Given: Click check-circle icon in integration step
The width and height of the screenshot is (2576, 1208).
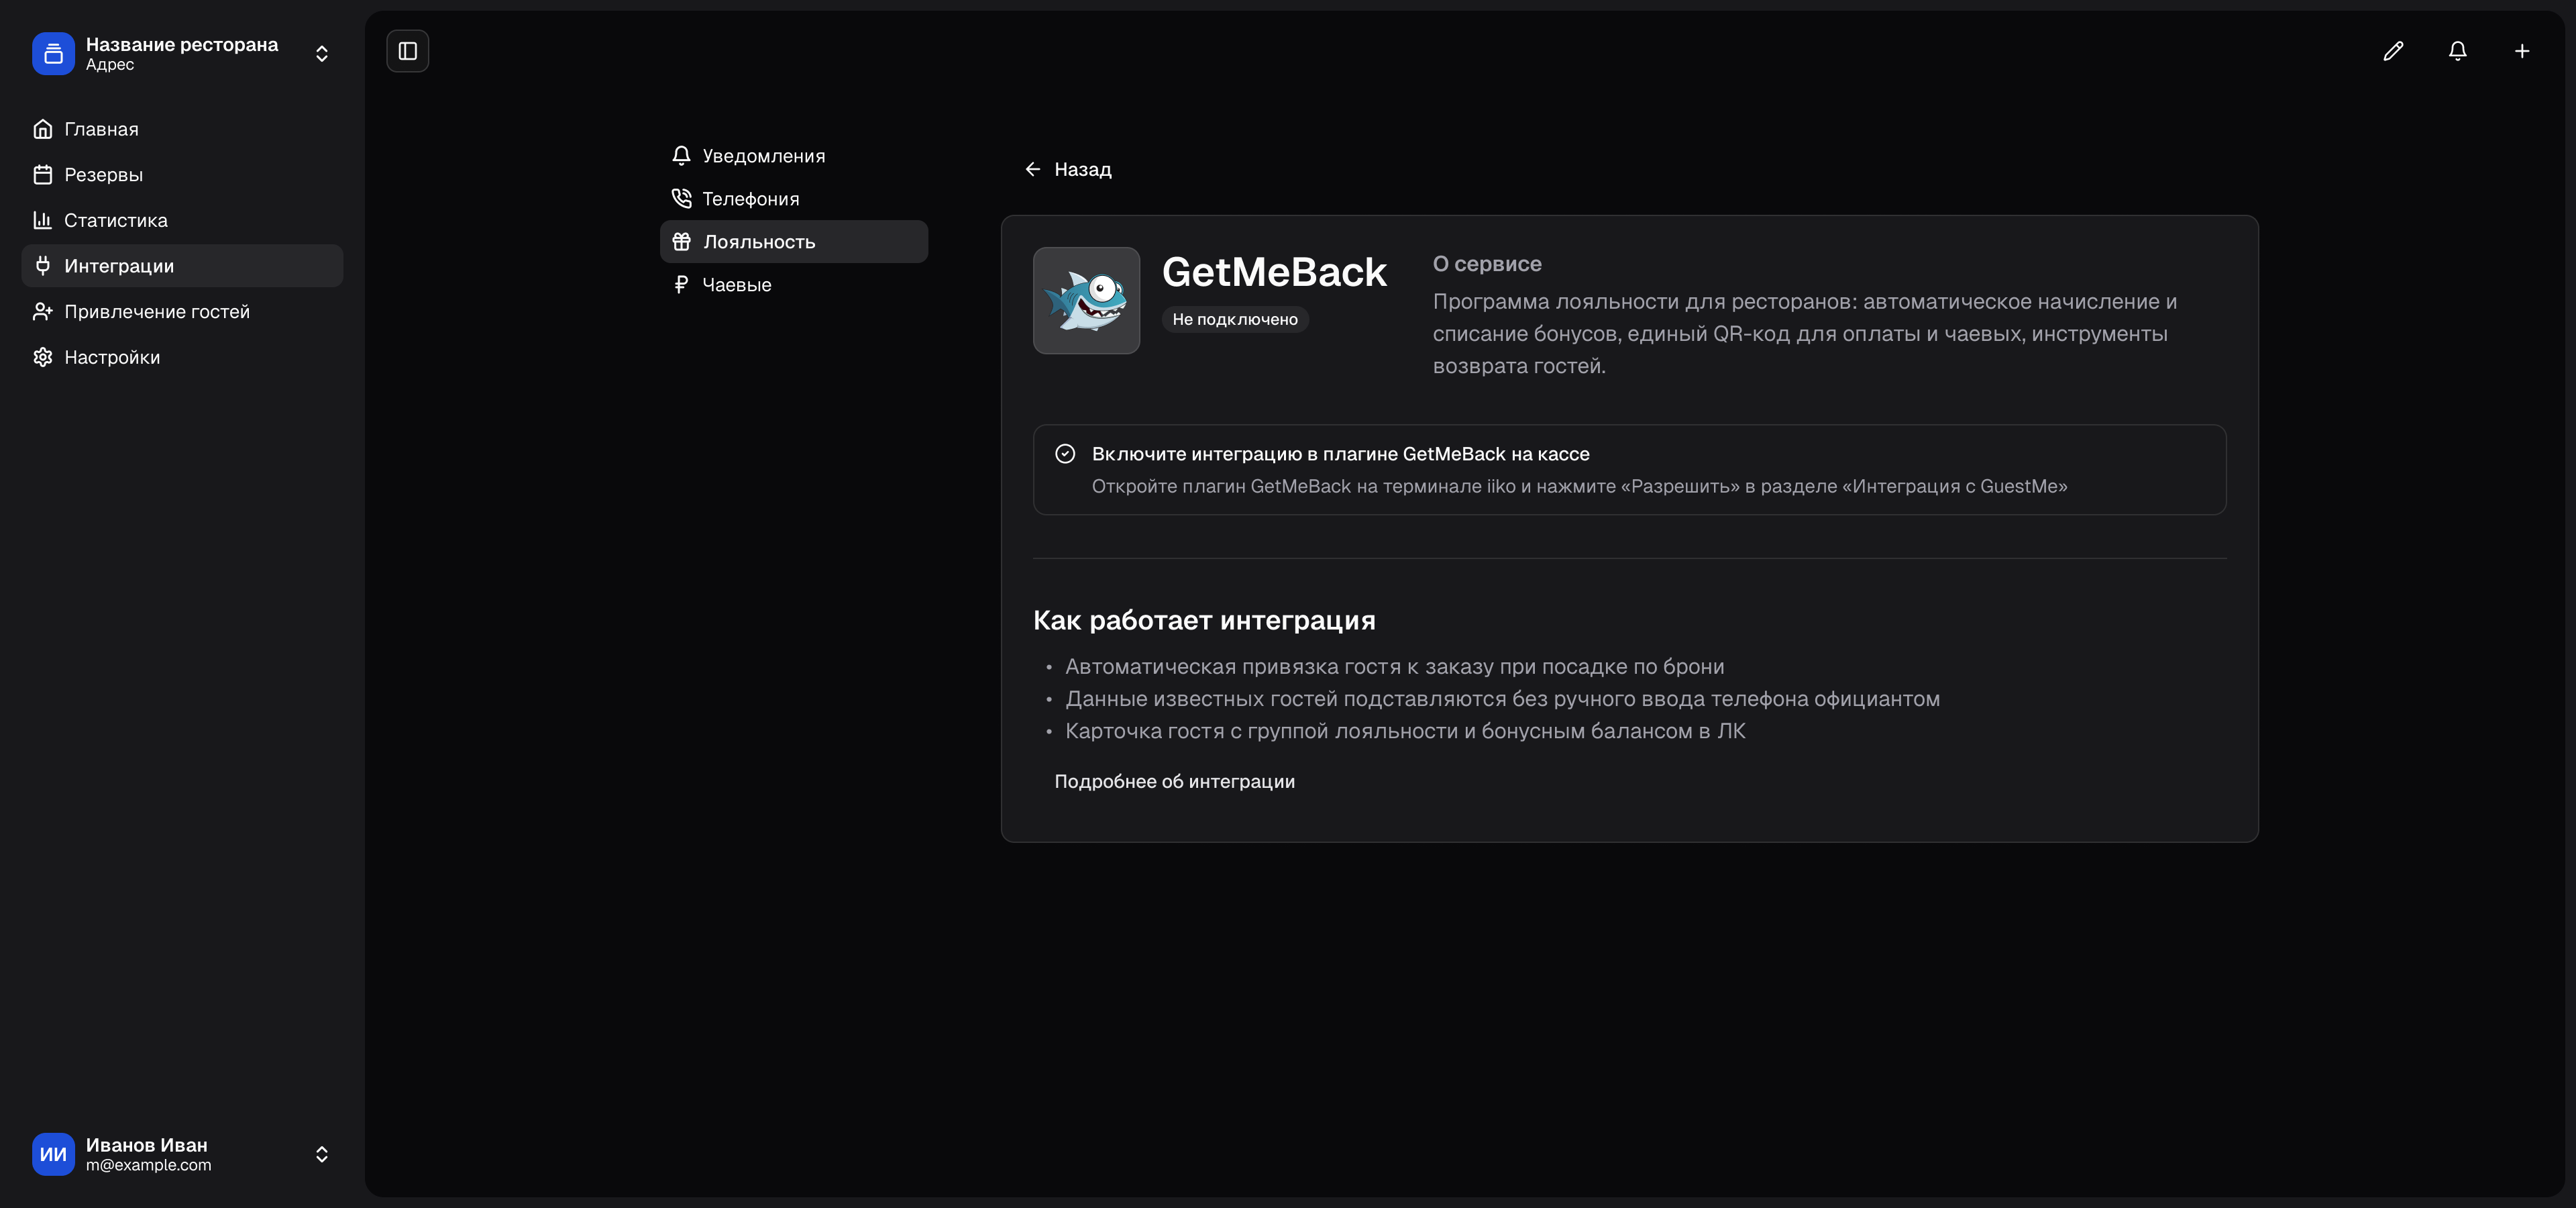Looking at the screenshot, I should pos(1065,454).
